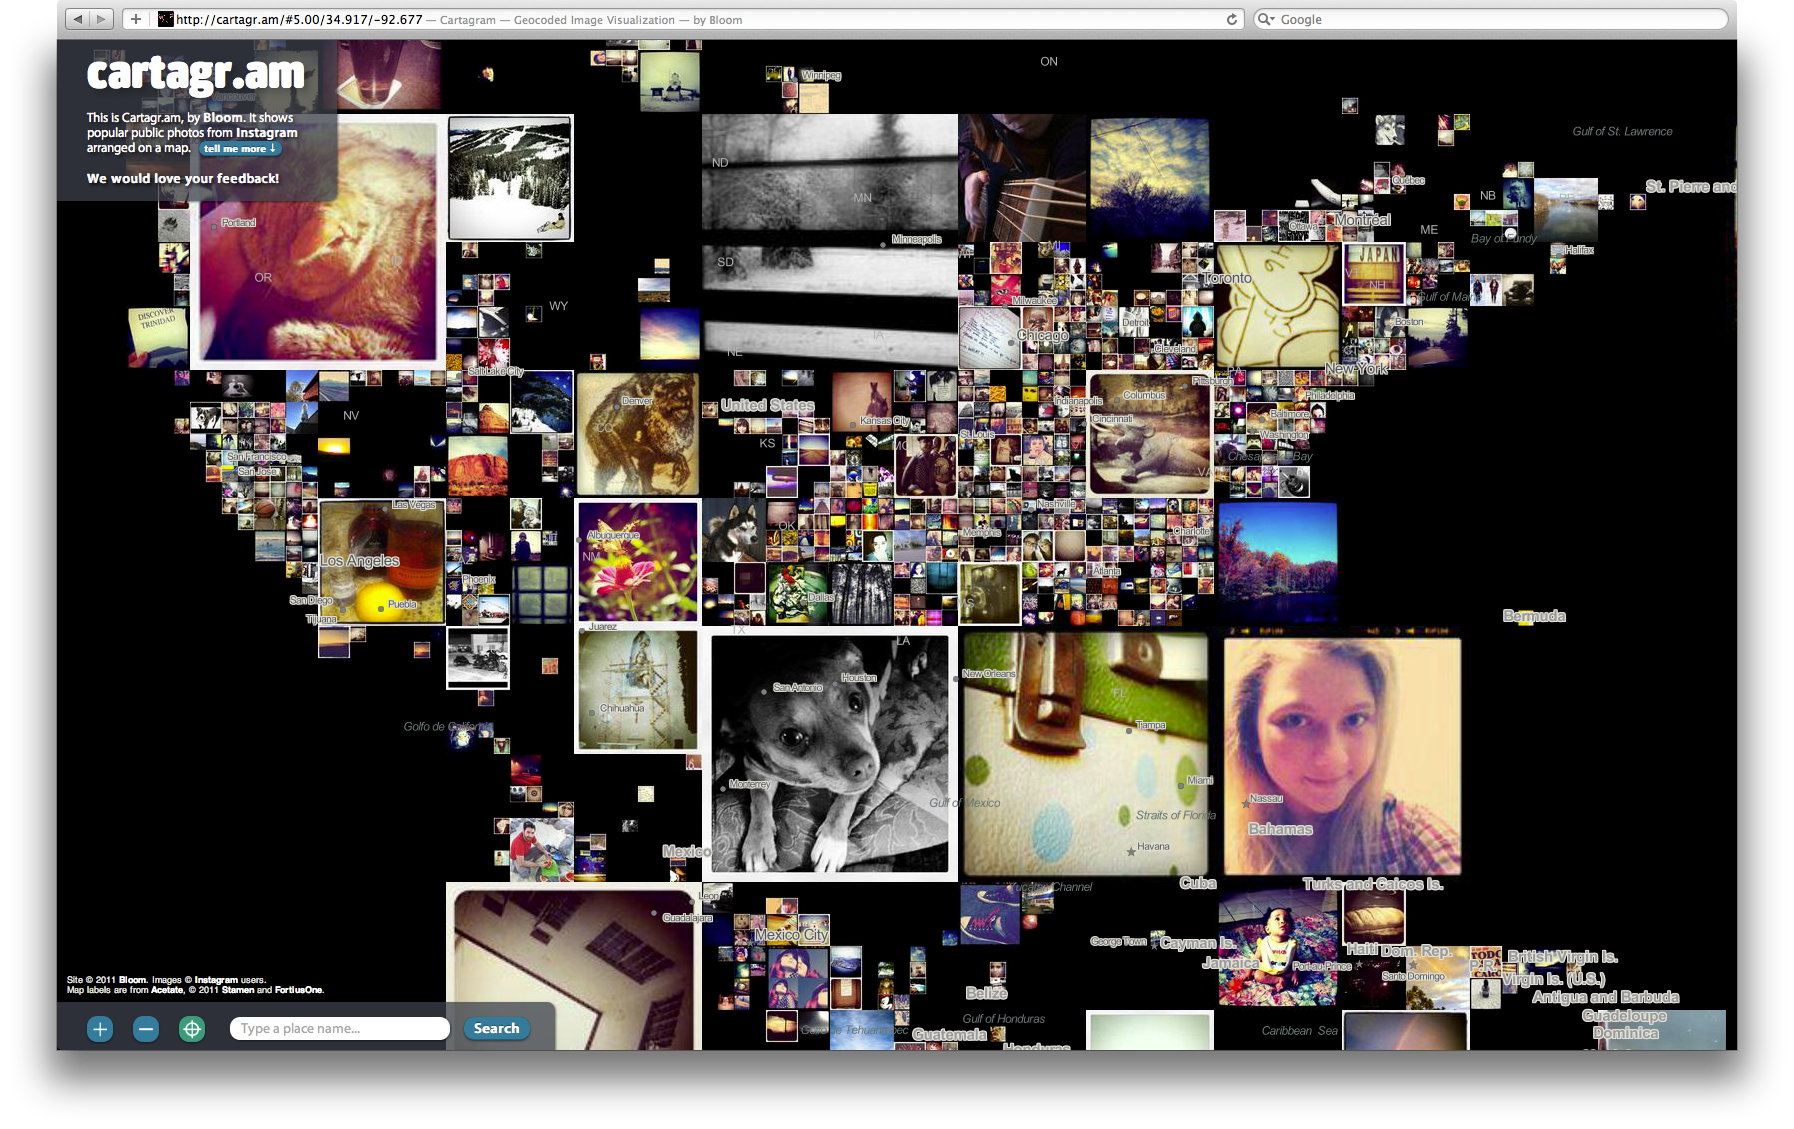
Task: Reload the page with the refresh icon
Action: click(x=1232, y=19)
